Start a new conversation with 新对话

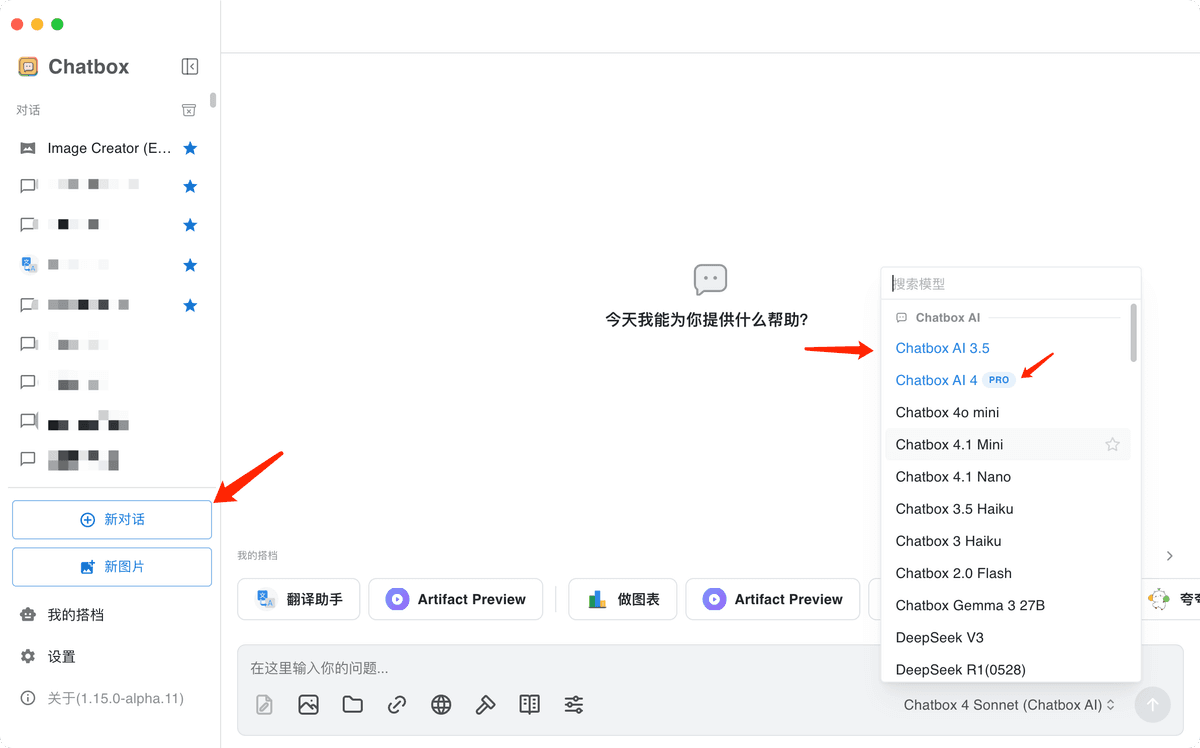point(111,519)
